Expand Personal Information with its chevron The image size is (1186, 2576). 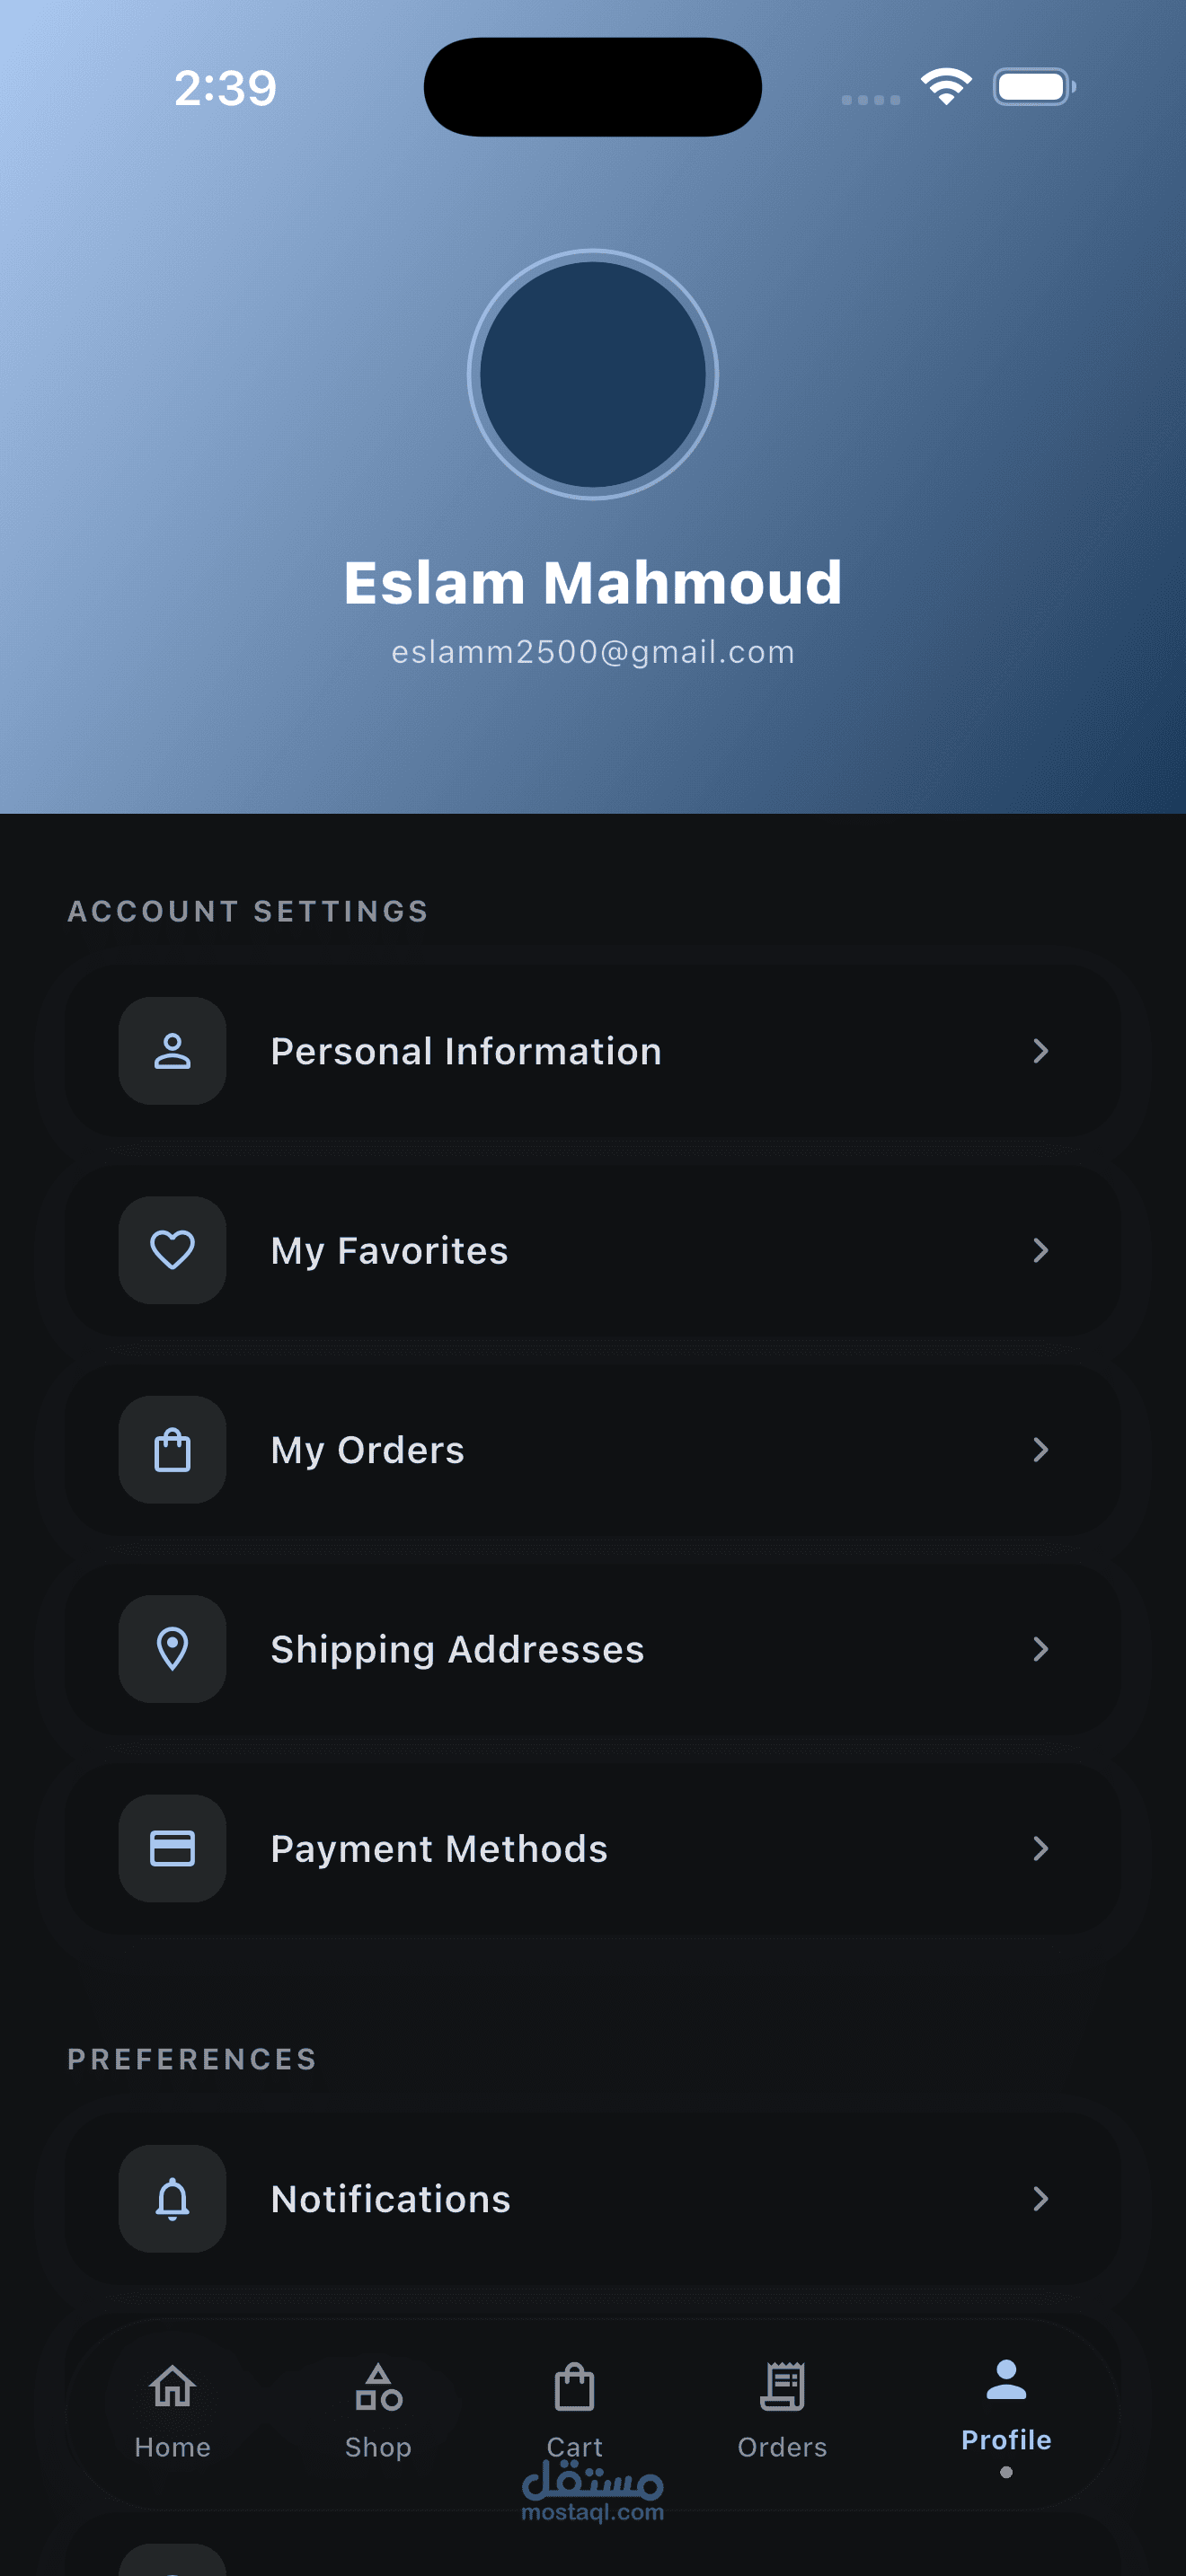point(1040,1051)
